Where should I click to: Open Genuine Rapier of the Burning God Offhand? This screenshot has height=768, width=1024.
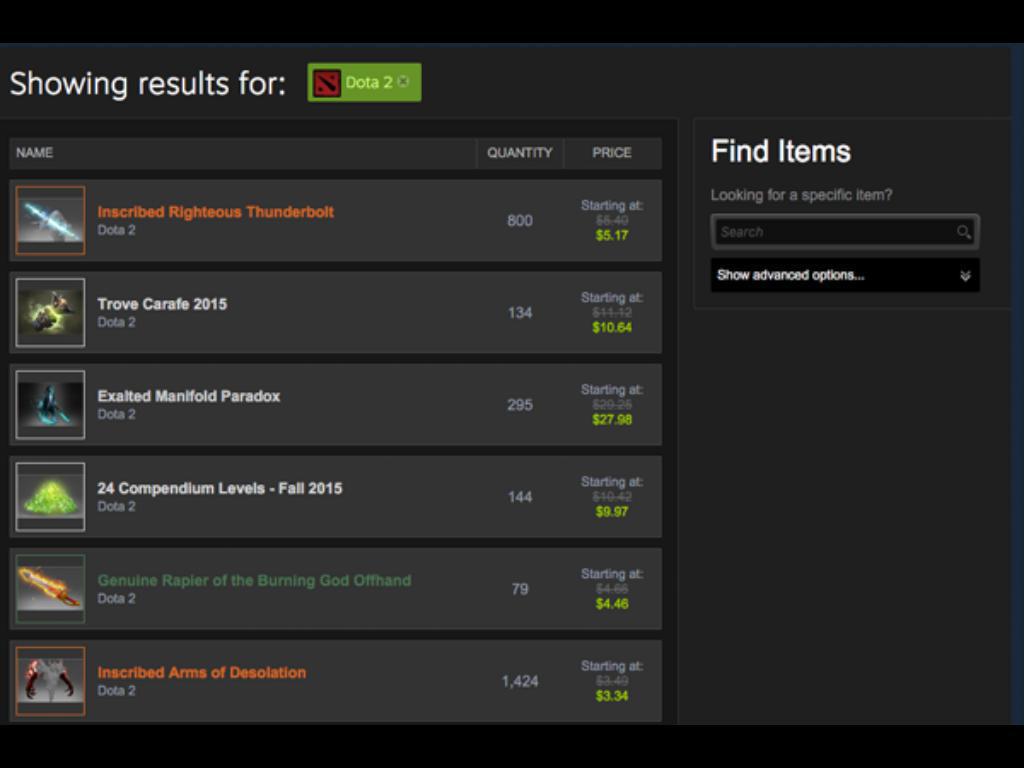click(x=254, y=580)
